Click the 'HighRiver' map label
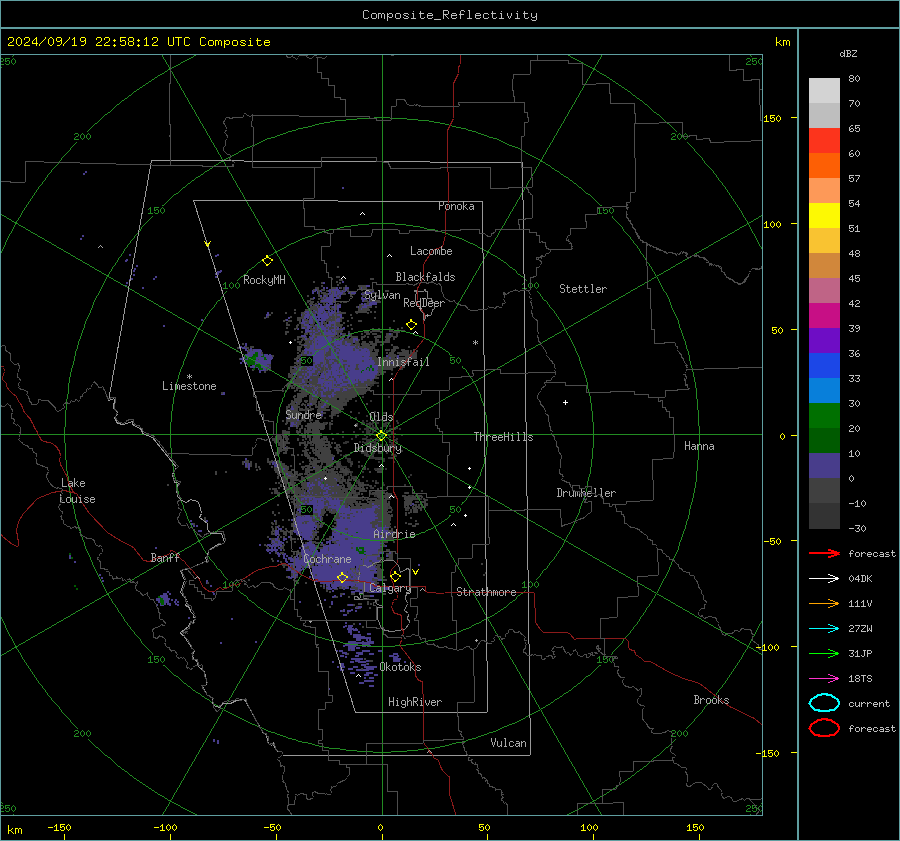900x841 pixels. 415,702
